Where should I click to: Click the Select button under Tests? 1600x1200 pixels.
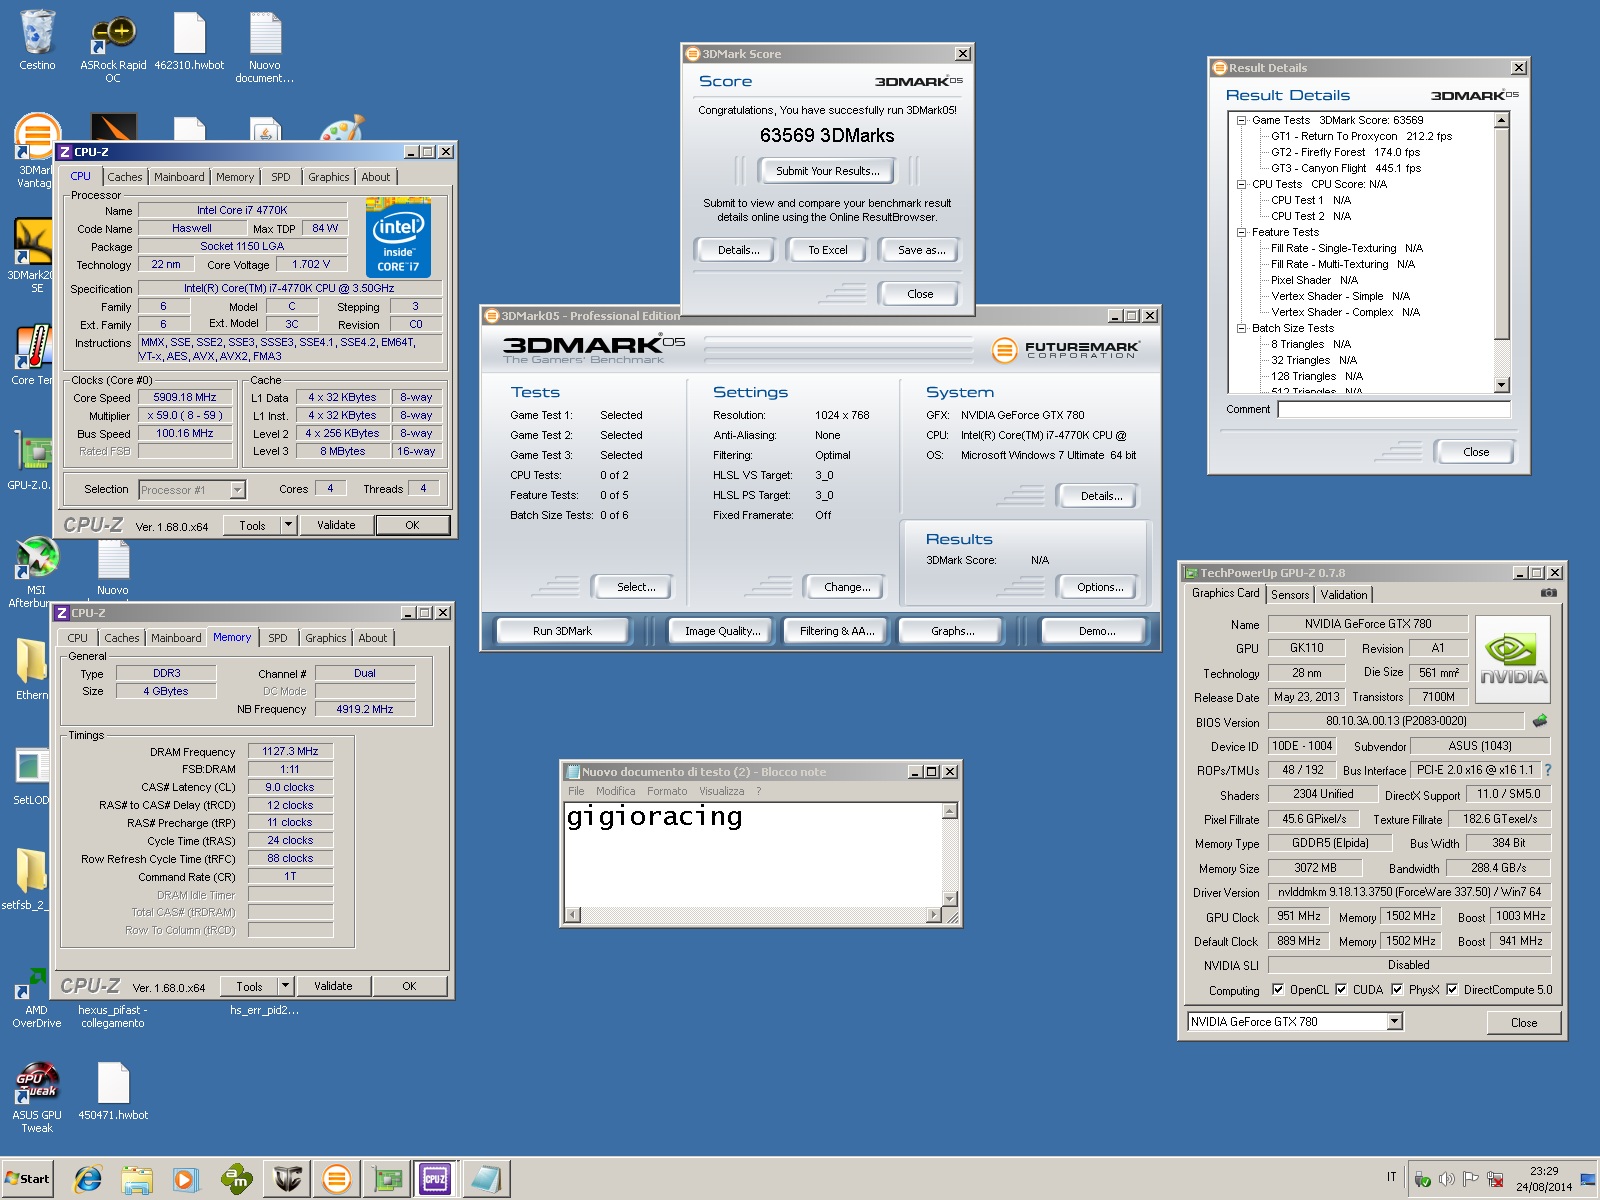click(636, 587)
